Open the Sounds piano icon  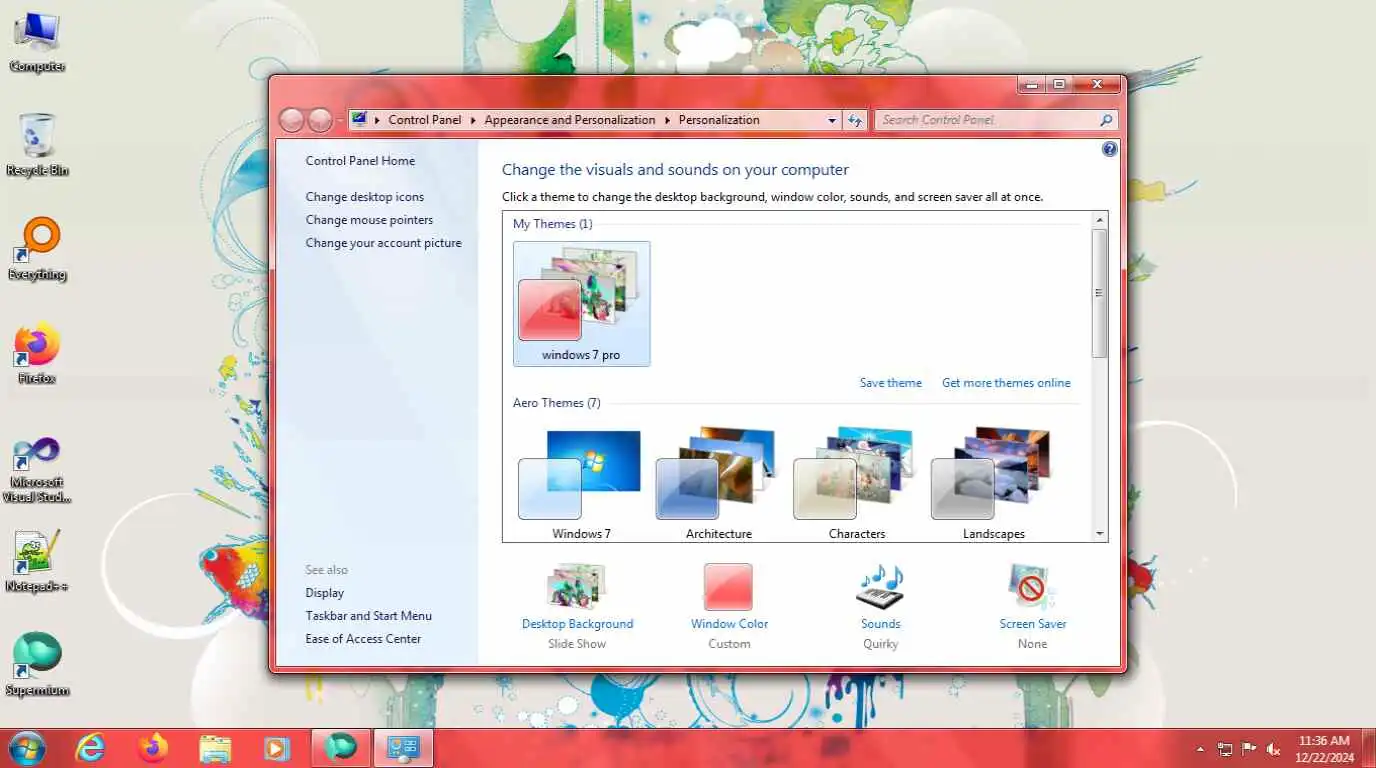point(880,587)
